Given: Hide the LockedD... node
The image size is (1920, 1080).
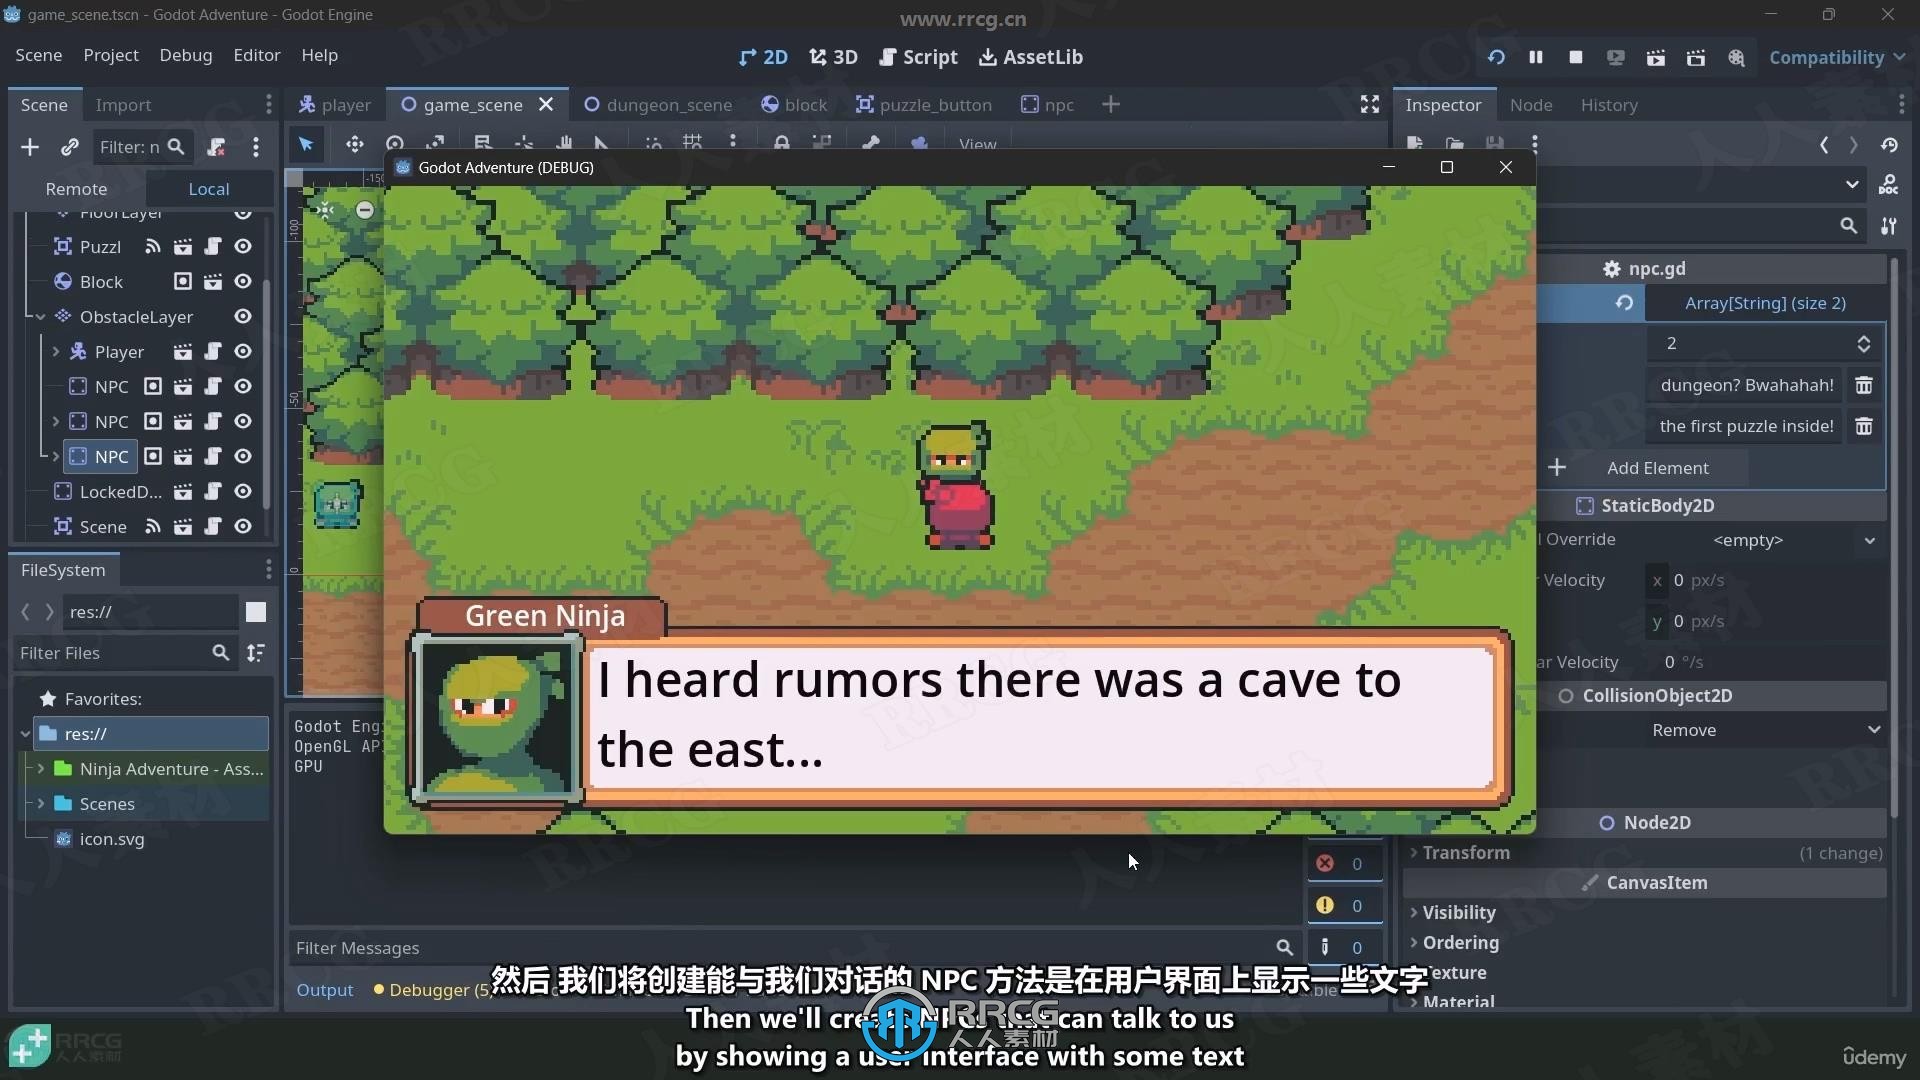Looking at the screenshot, I should tap(243, 491).
